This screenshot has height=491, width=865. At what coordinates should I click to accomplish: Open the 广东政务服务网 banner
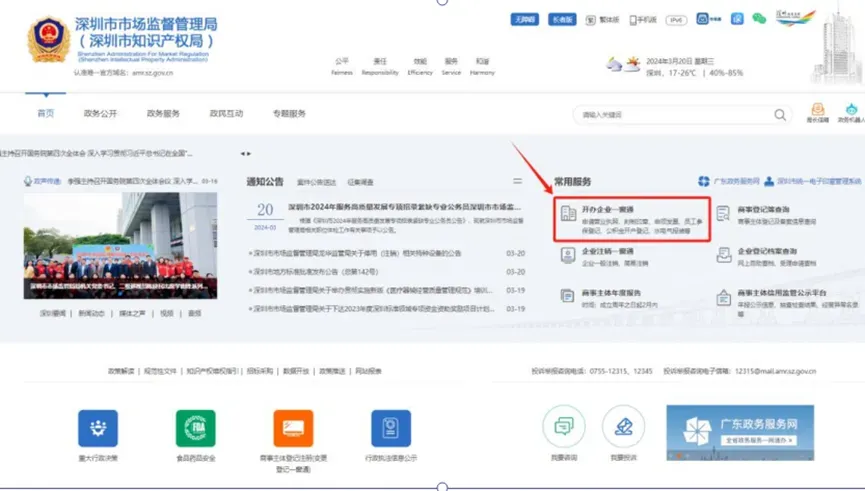pos(740,433)
